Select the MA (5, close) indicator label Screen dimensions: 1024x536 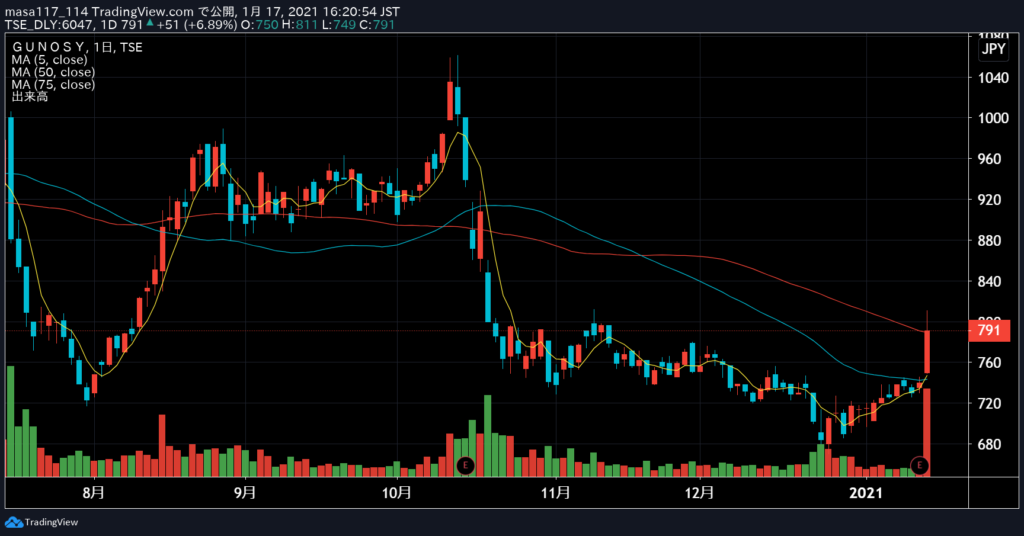(x=49, y=59)
